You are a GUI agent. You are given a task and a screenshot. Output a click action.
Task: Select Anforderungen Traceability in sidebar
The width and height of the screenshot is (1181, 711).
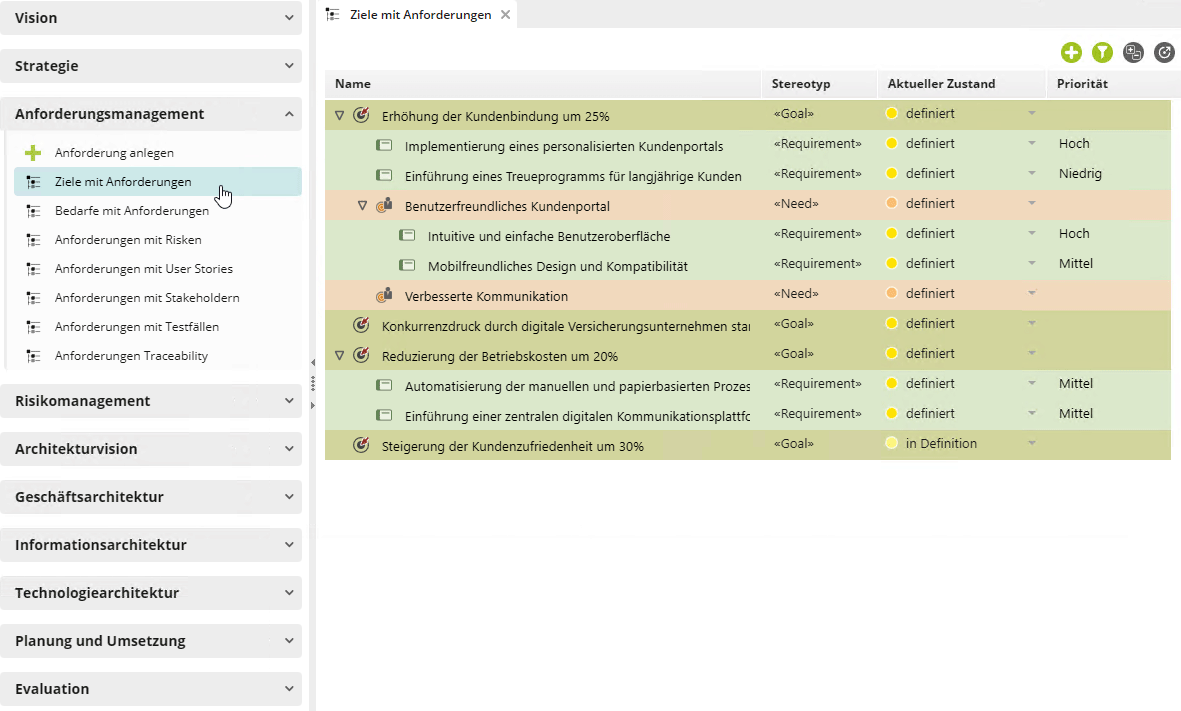(x=131, y=356)
